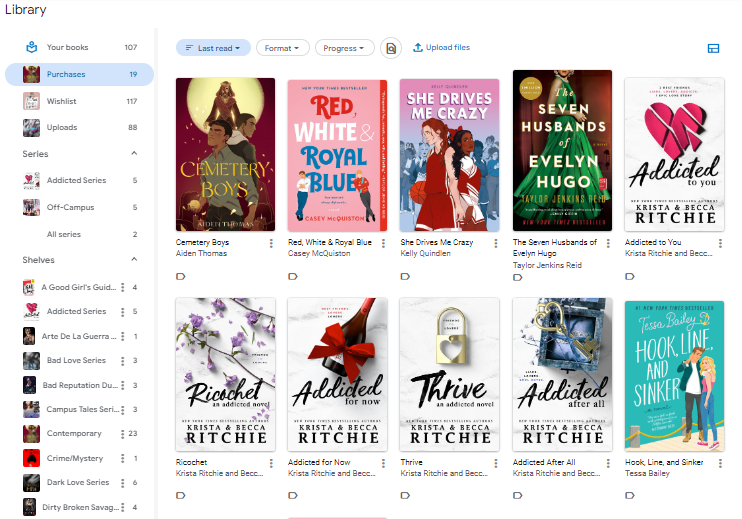Click the shelf tag icon under Ricochet
This screenshot has height=519, width=742.
[180, 495]
